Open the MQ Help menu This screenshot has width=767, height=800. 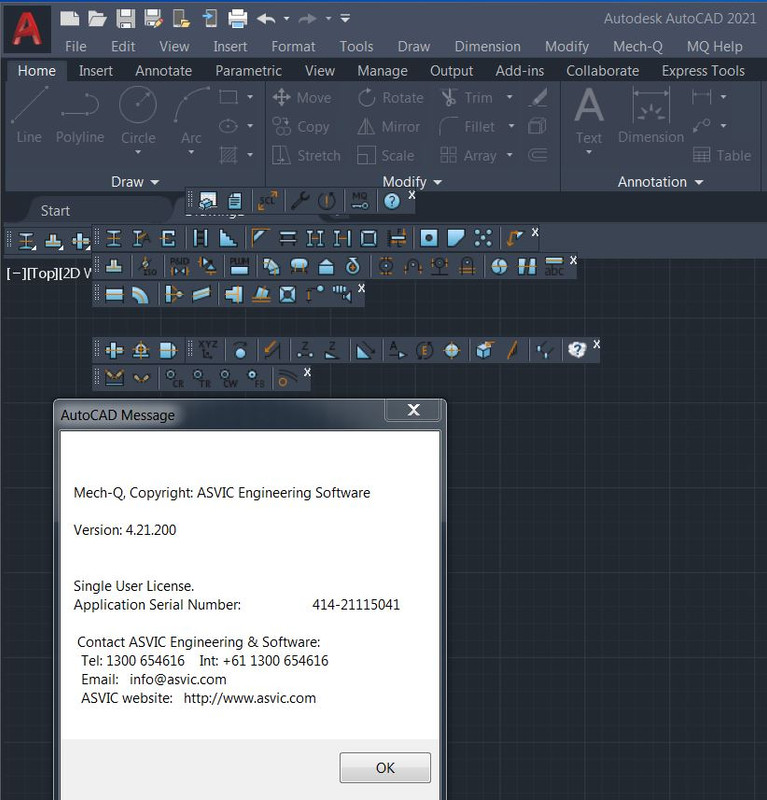pos(714,46)
